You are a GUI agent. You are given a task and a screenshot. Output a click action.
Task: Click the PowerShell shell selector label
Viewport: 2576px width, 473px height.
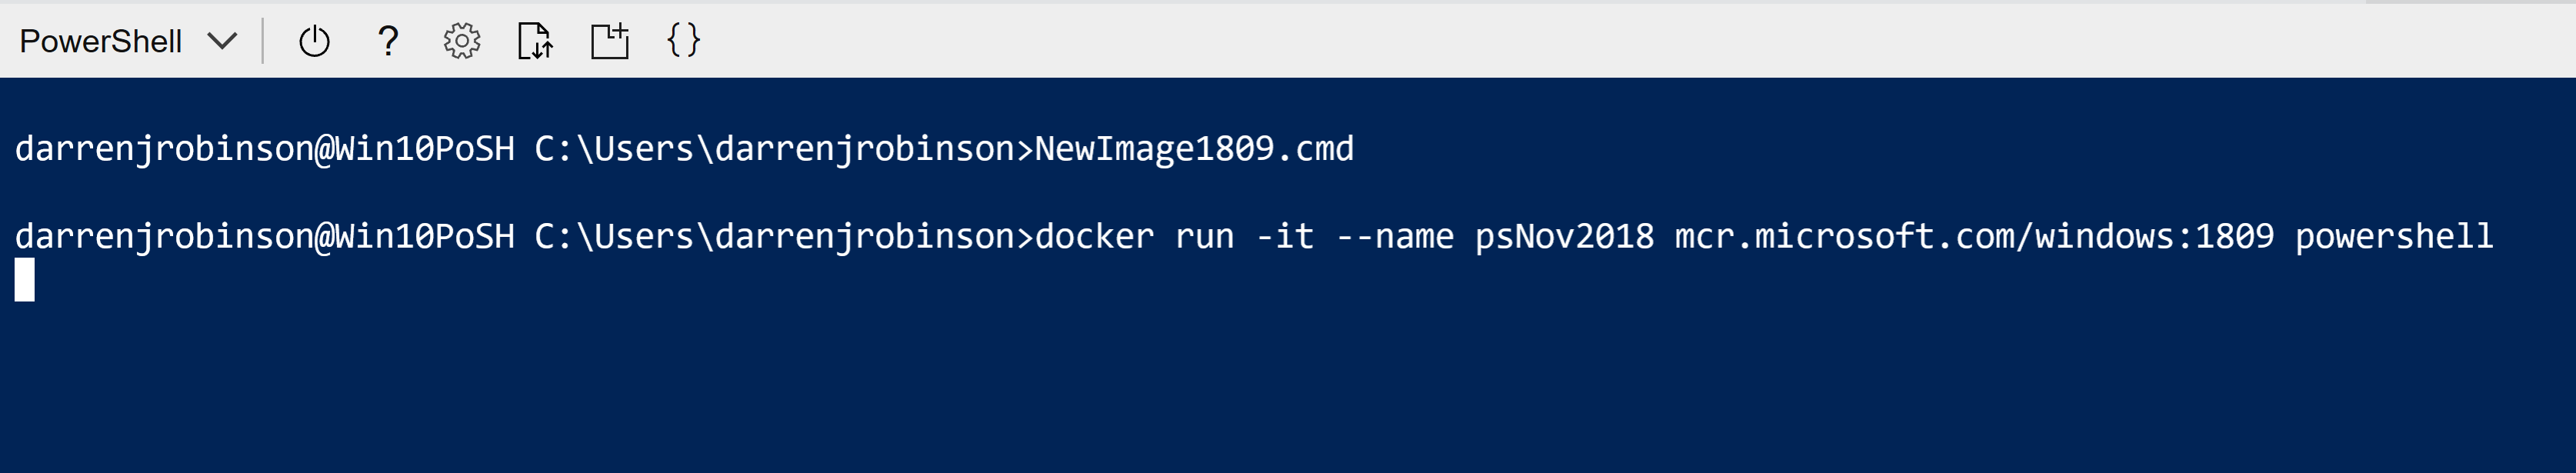pyautogui.click(x=100, y=41)
